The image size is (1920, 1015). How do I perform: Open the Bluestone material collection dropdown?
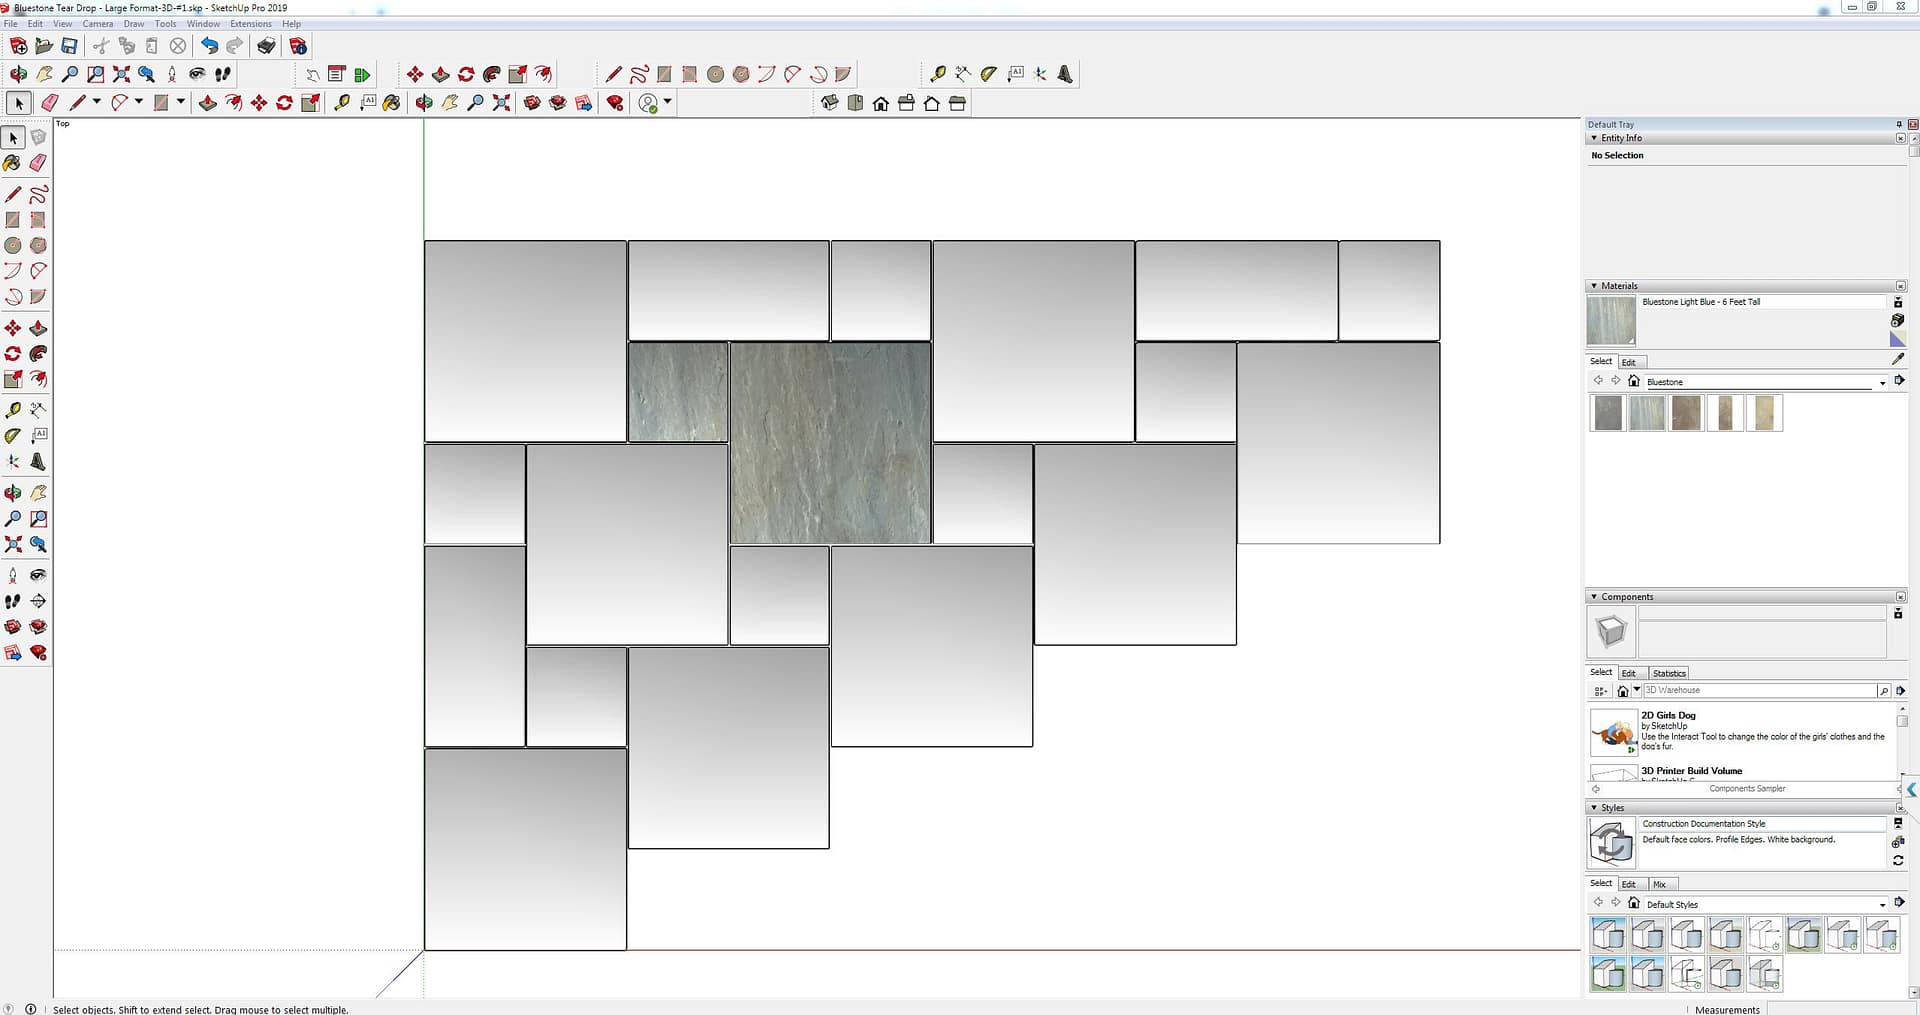click(x=1882, y=383)
